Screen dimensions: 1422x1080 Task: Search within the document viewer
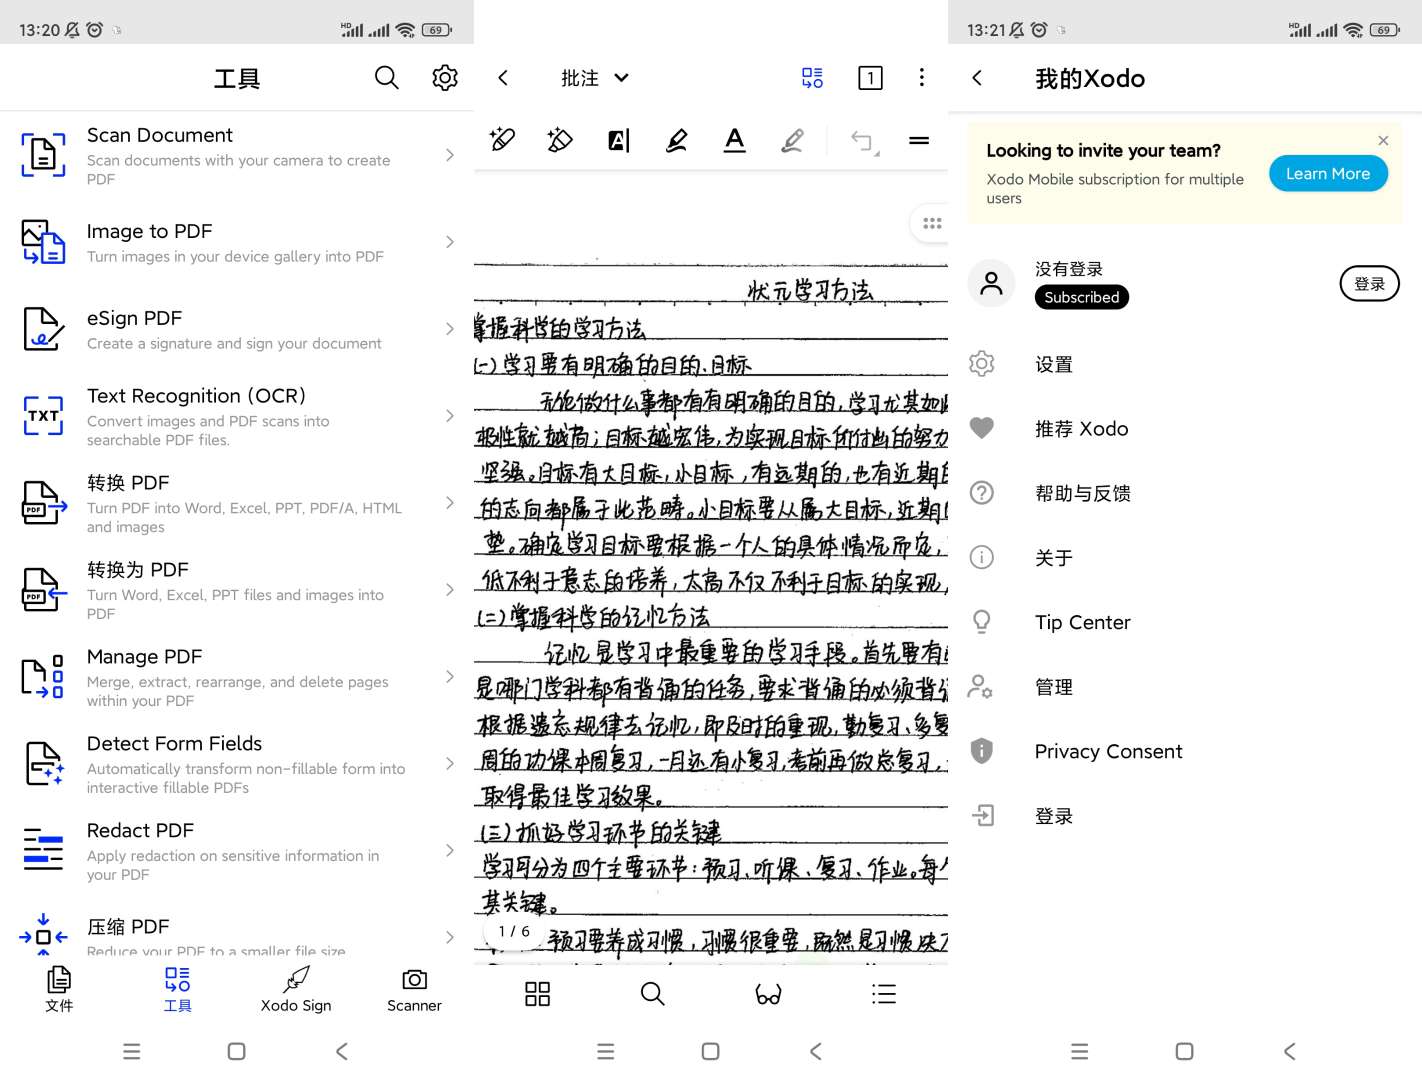coord(653,993)
